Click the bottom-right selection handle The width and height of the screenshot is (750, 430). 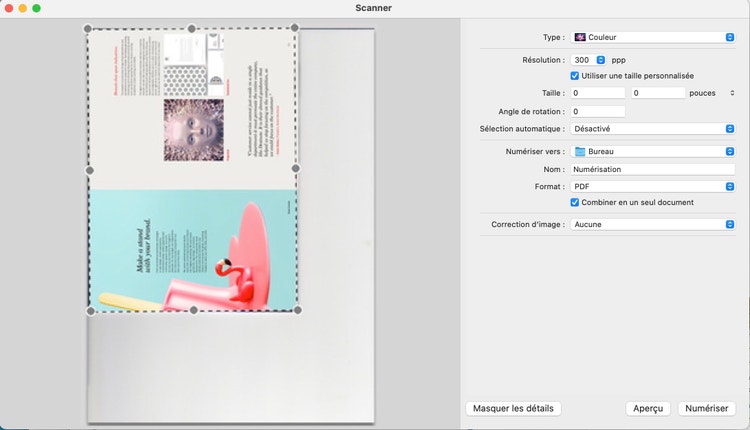click(298, 310)
